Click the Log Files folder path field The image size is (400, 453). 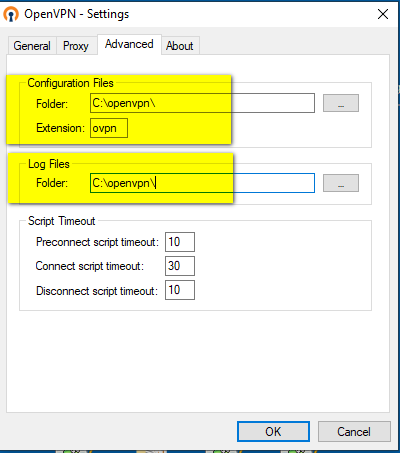coord(202,183)
